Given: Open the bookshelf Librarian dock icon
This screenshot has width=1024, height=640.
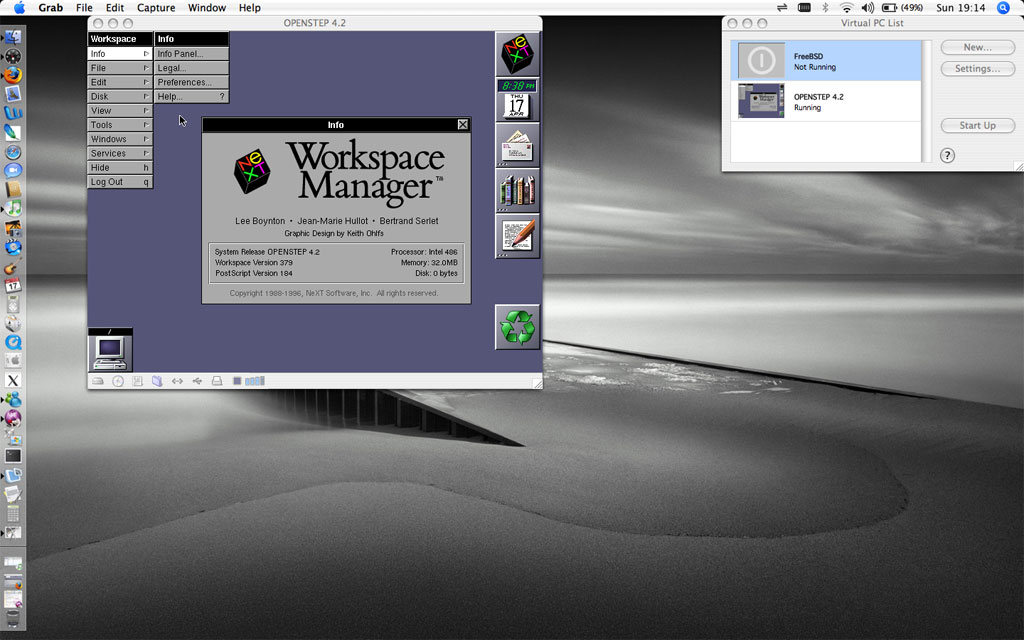Looking at the screenshot, I should point(517,191).
